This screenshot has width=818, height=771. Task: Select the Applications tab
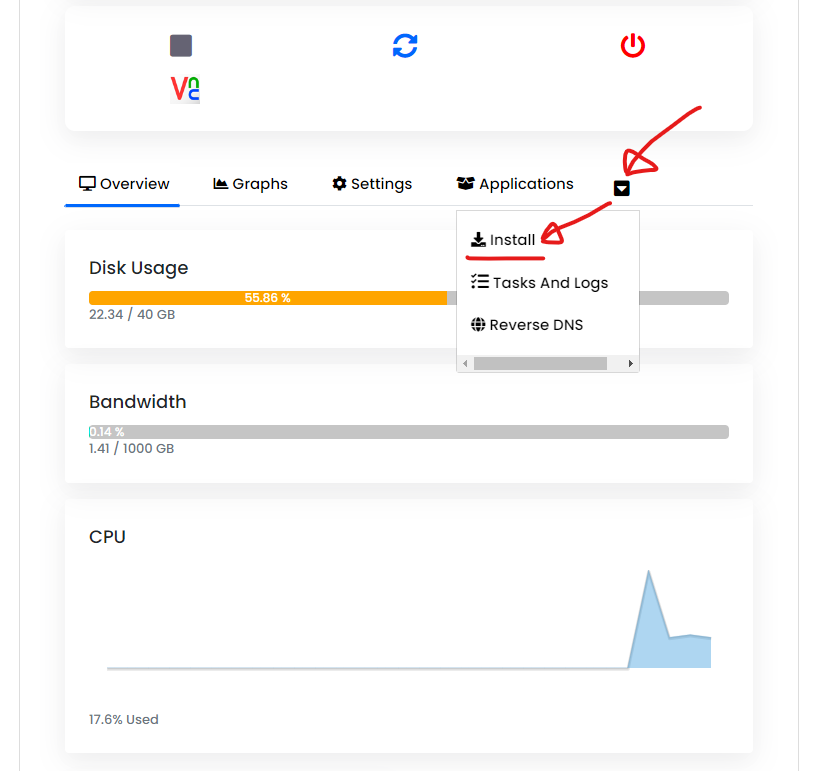pyautogui.click(x=515, y=184)
